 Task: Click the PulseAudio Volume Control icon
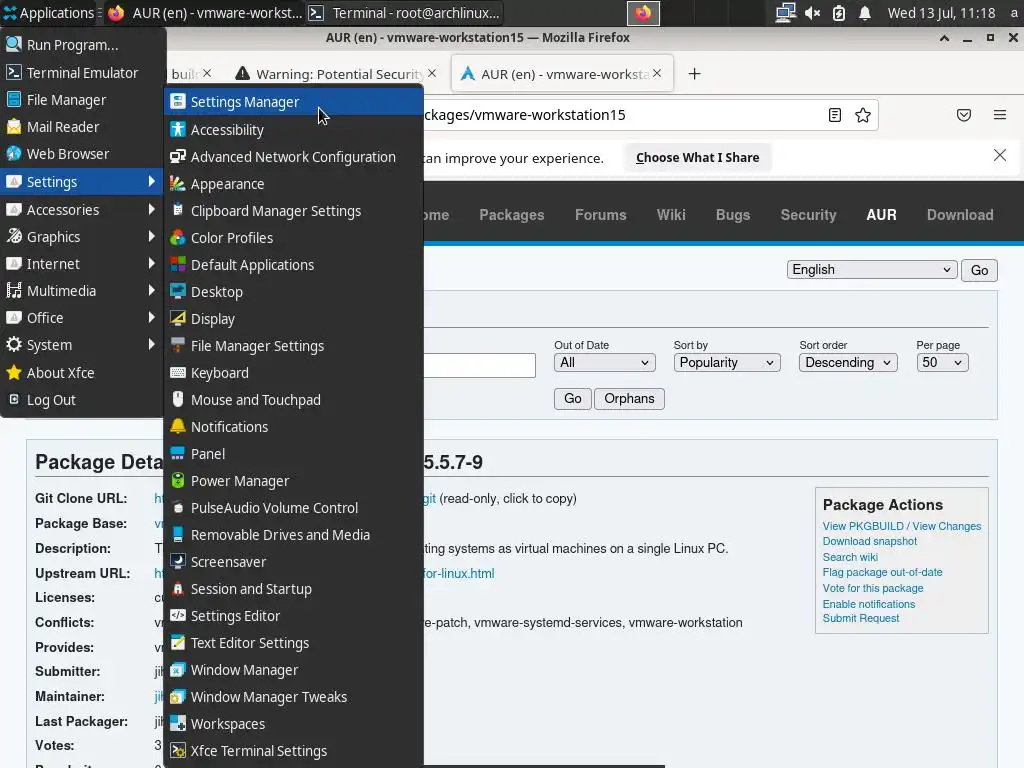click(x=178, y=507)
